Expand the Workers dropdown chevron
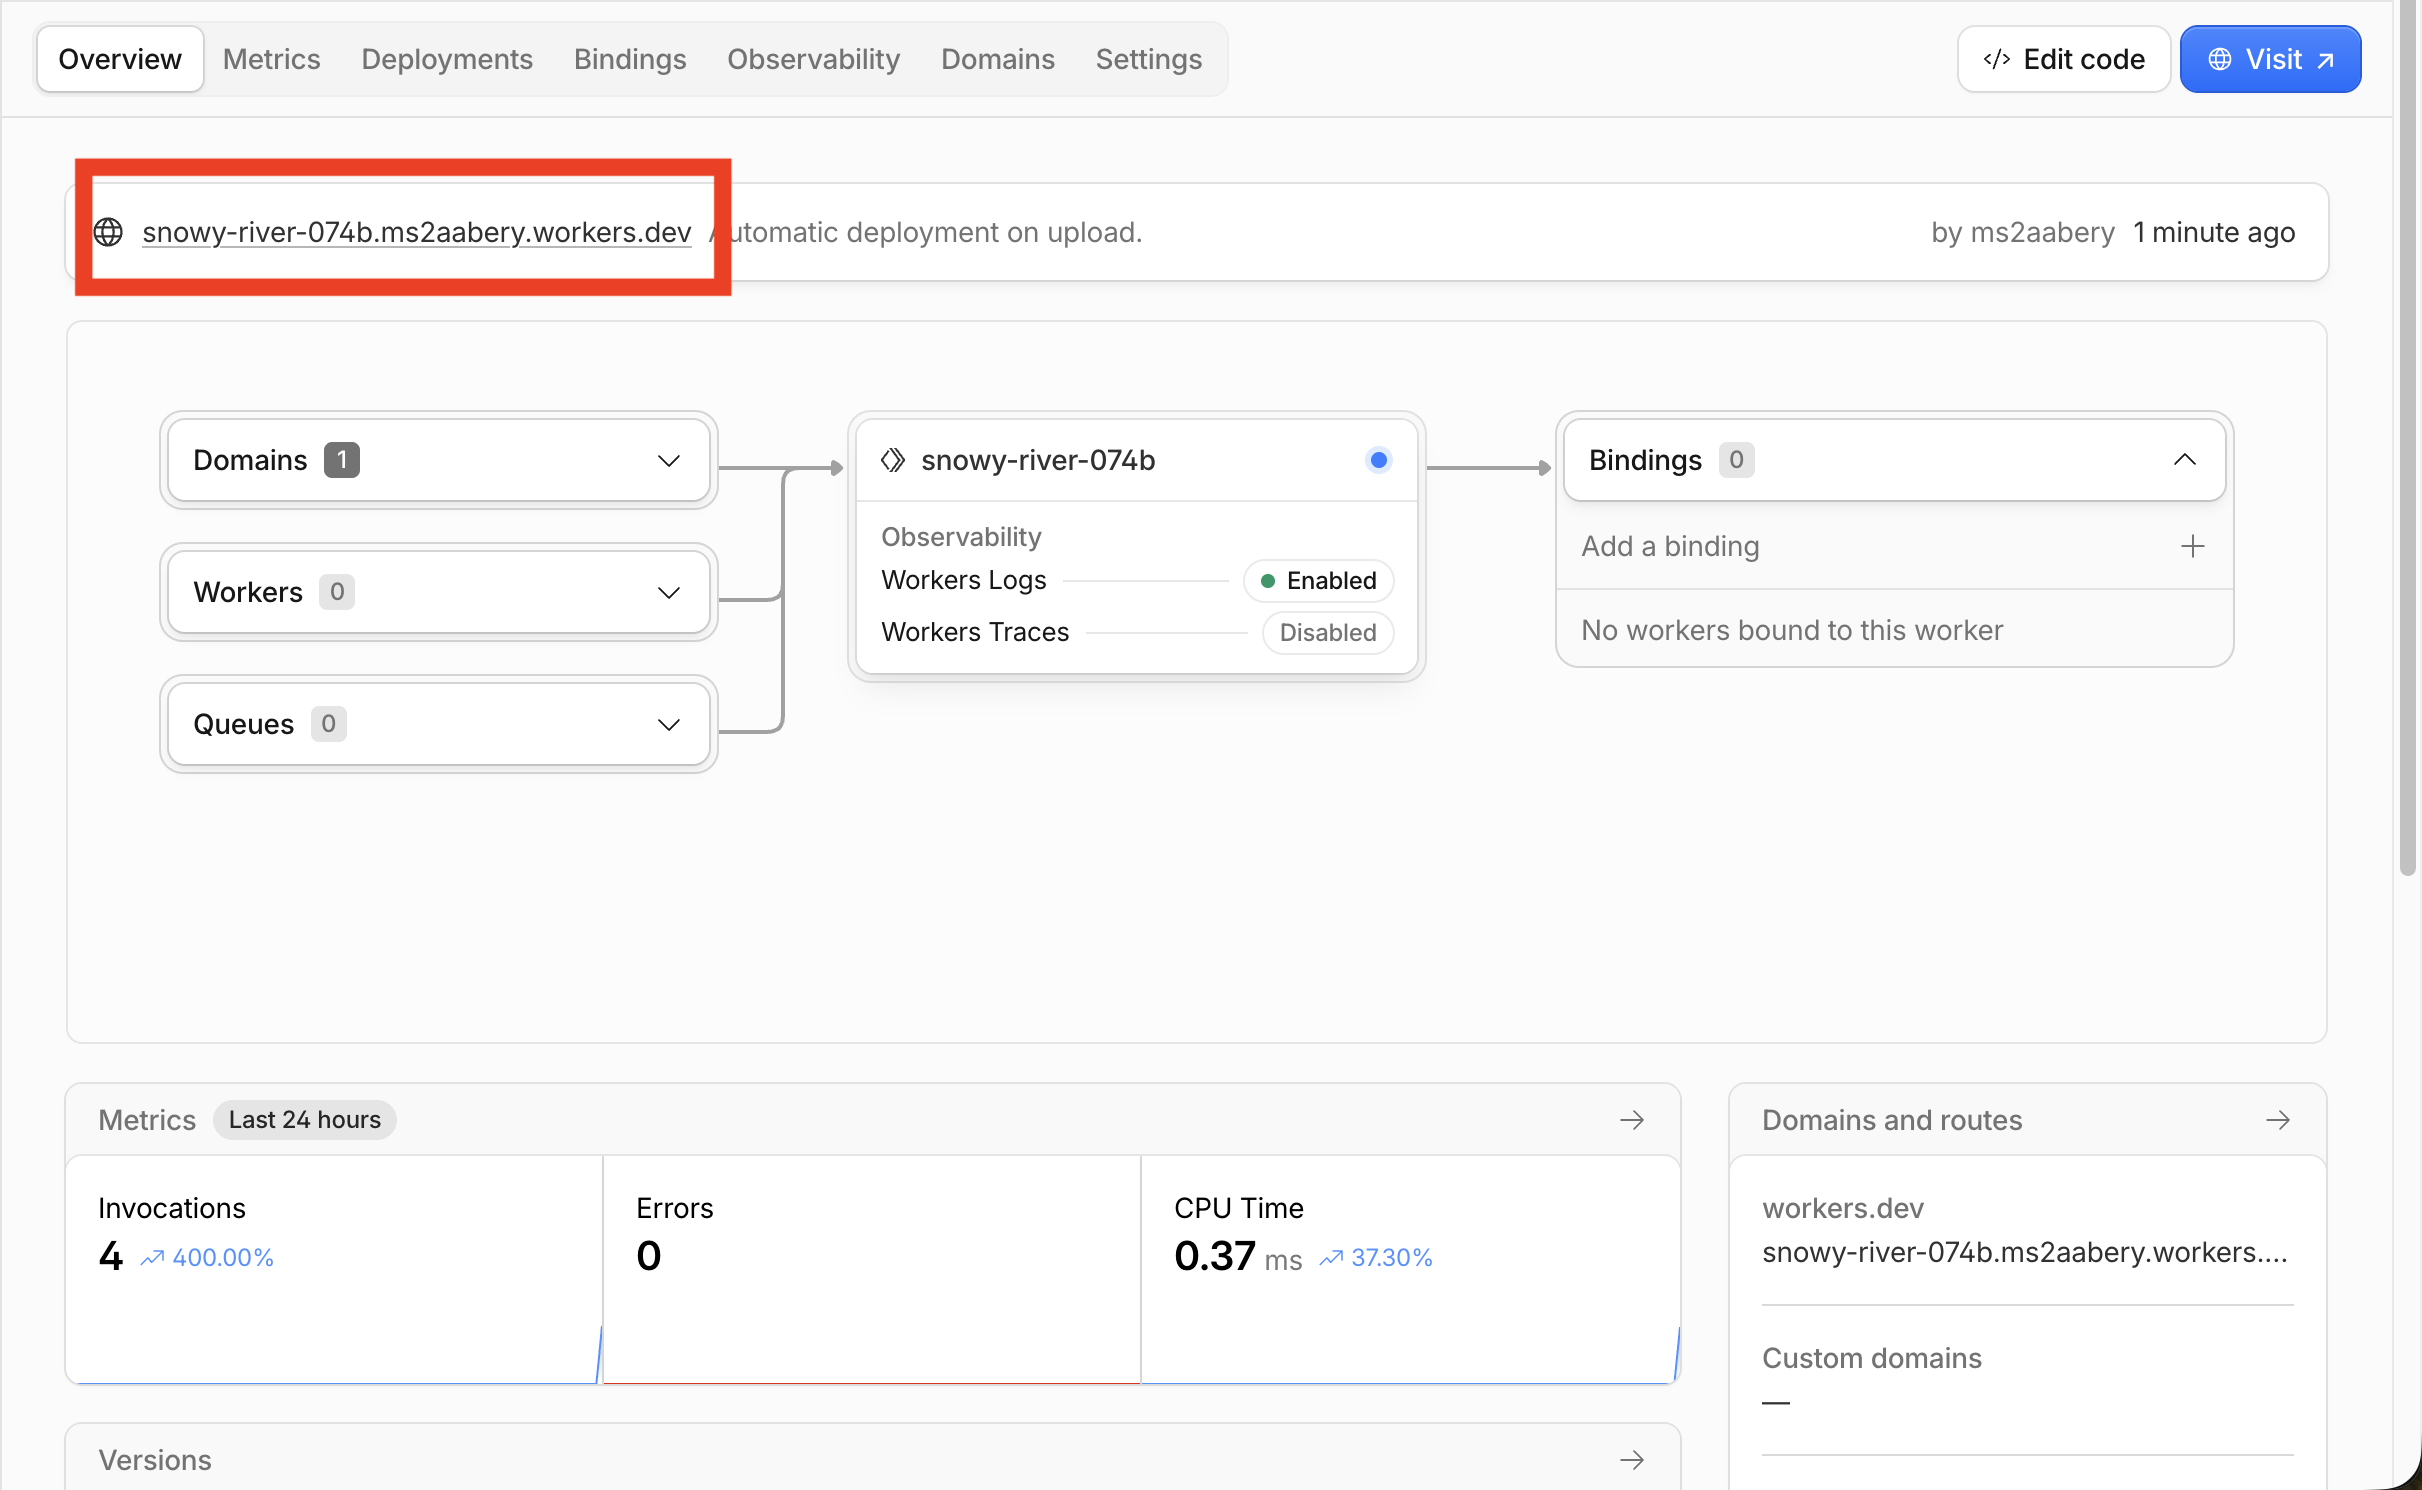The image size is (2422, 1490). 669,593
